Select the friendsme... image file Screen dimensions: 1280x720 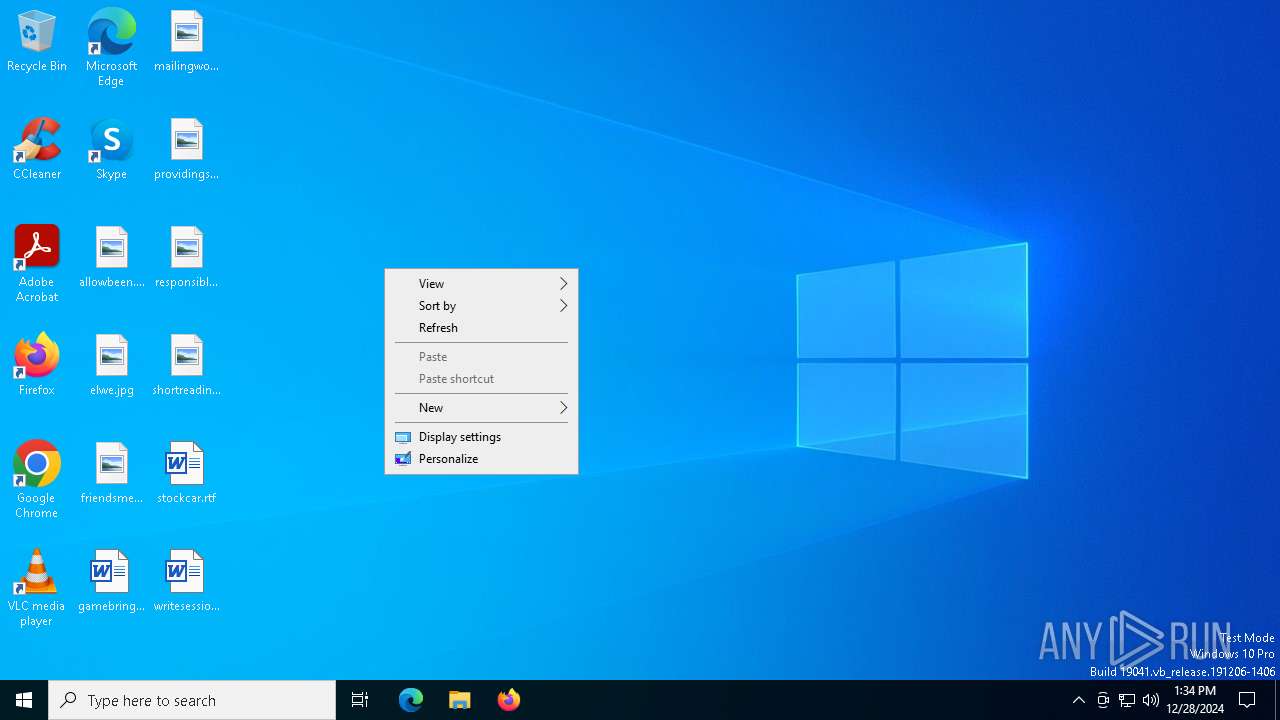[111, 474]
